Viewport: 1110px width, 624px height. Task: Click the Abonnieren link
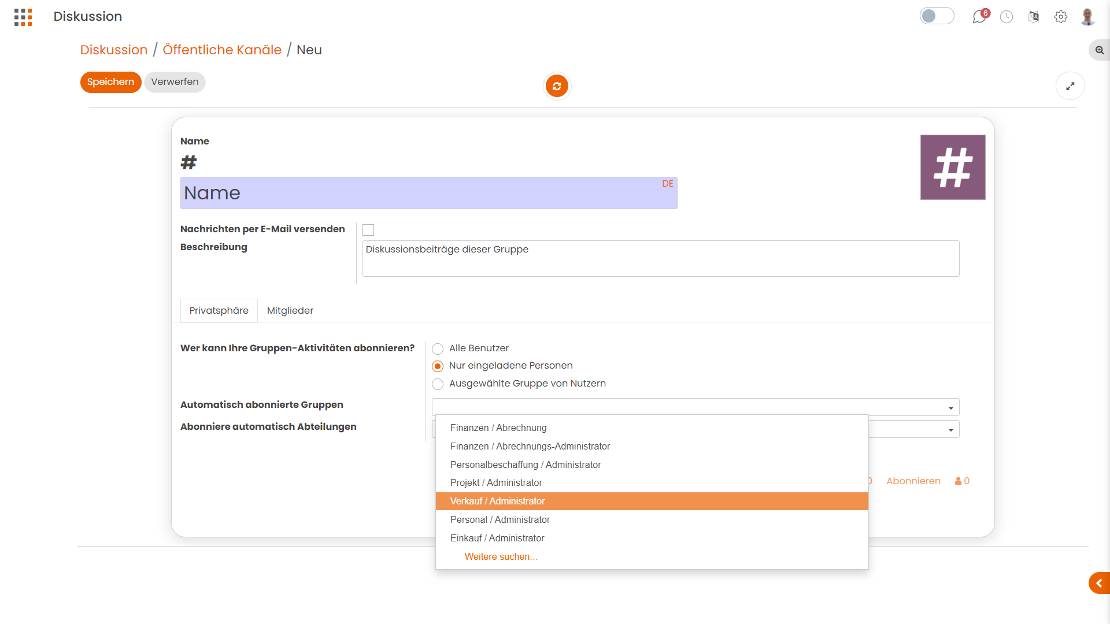click(x=913, y=481)
